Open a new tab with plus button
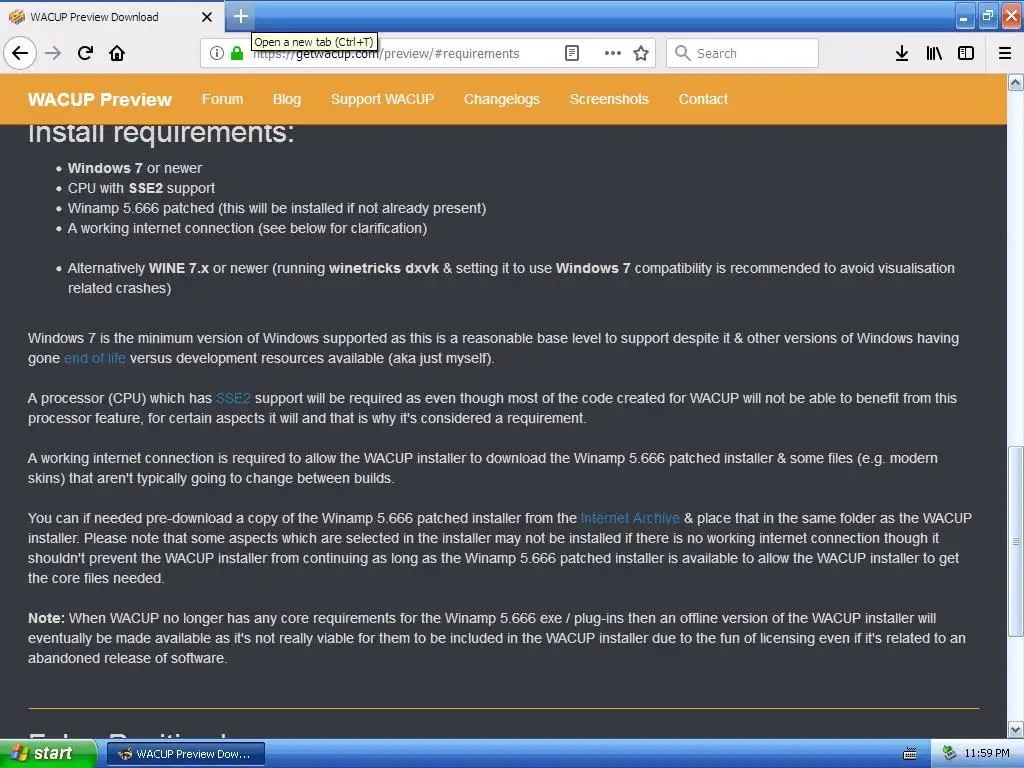1024x768 pixels. pos(240,16)
